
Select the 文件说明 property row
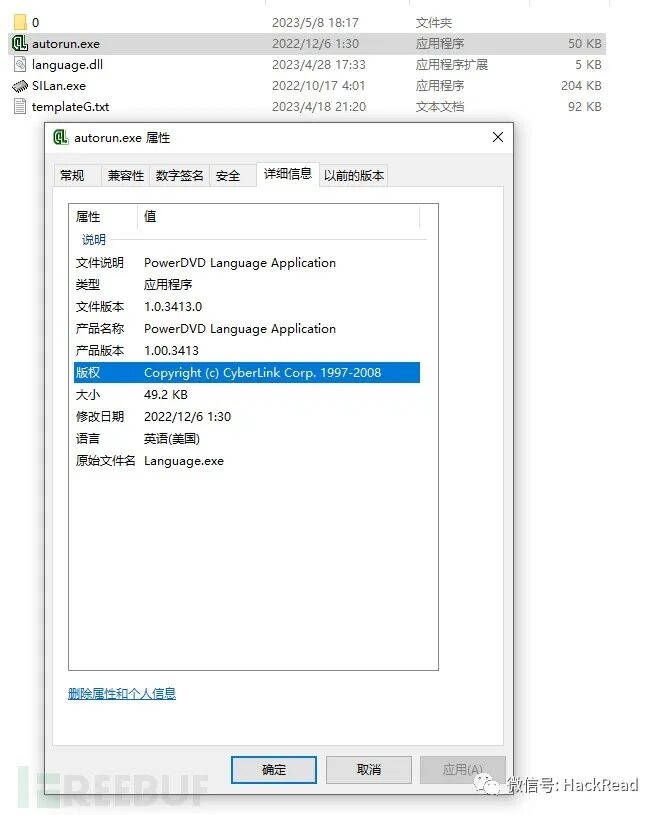[x=247, y=263]
